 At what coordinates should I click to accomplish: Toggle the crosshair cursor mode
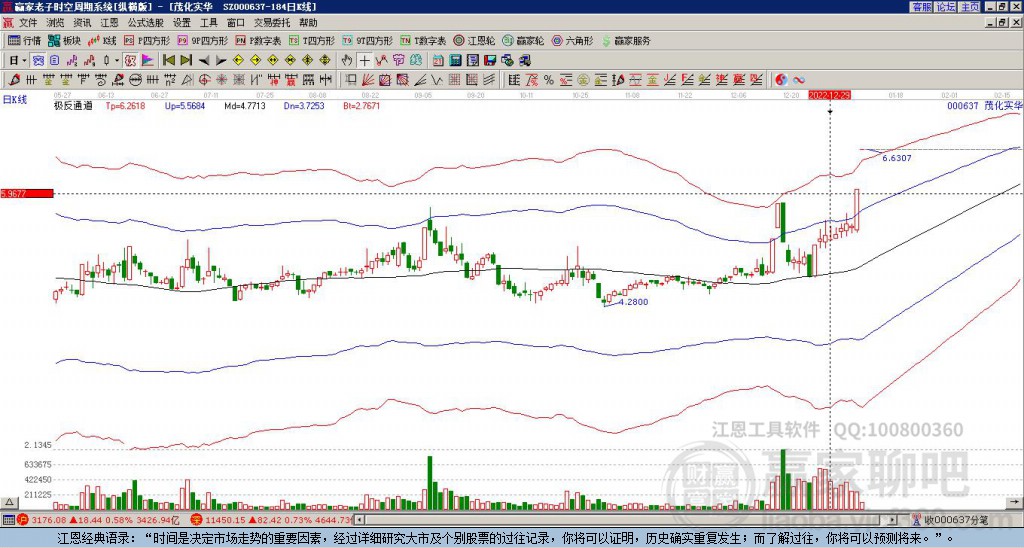[x=366, y=60]
